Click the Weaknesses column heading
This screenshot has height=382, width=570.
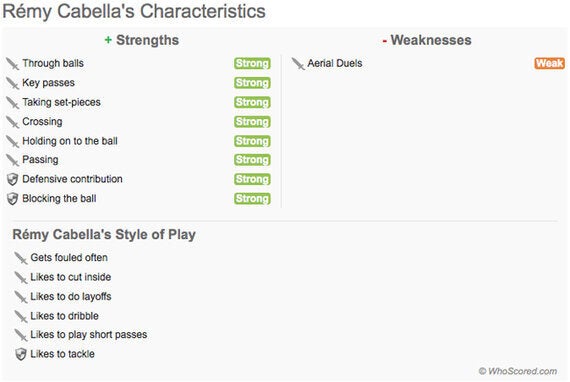pos(427,40)
